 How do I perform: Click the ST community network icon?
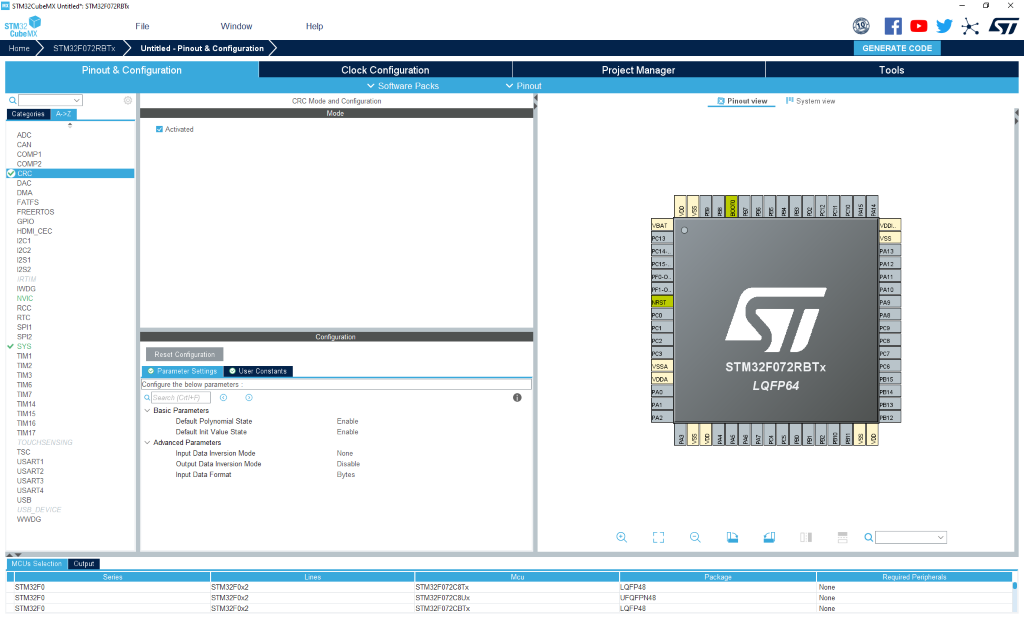[x=970, y=26]
